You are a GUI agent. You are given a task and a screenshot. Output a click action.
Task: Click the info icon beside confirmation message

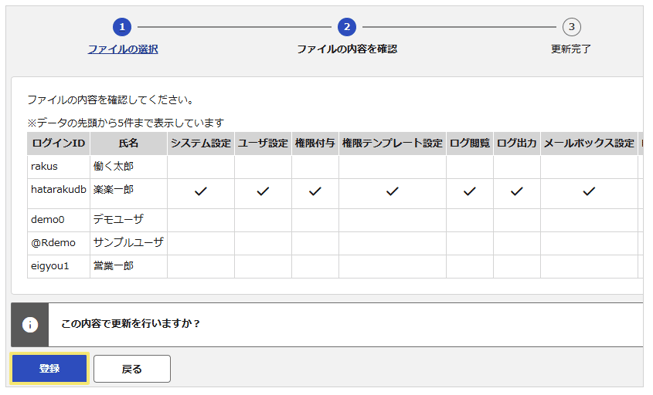click(x=30, y=325)
